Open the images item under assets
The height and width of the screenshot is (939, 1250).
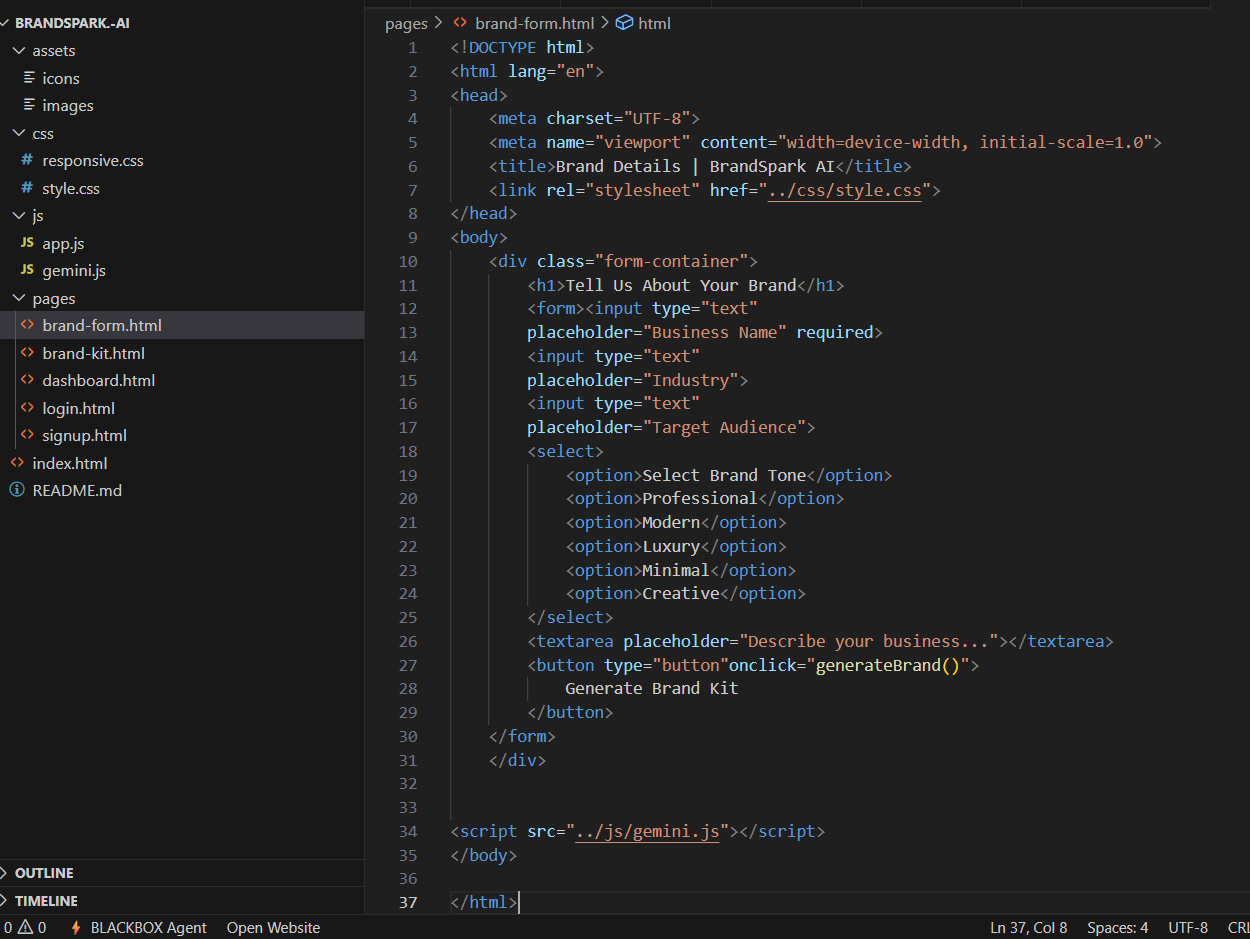[x=68, y=105]
